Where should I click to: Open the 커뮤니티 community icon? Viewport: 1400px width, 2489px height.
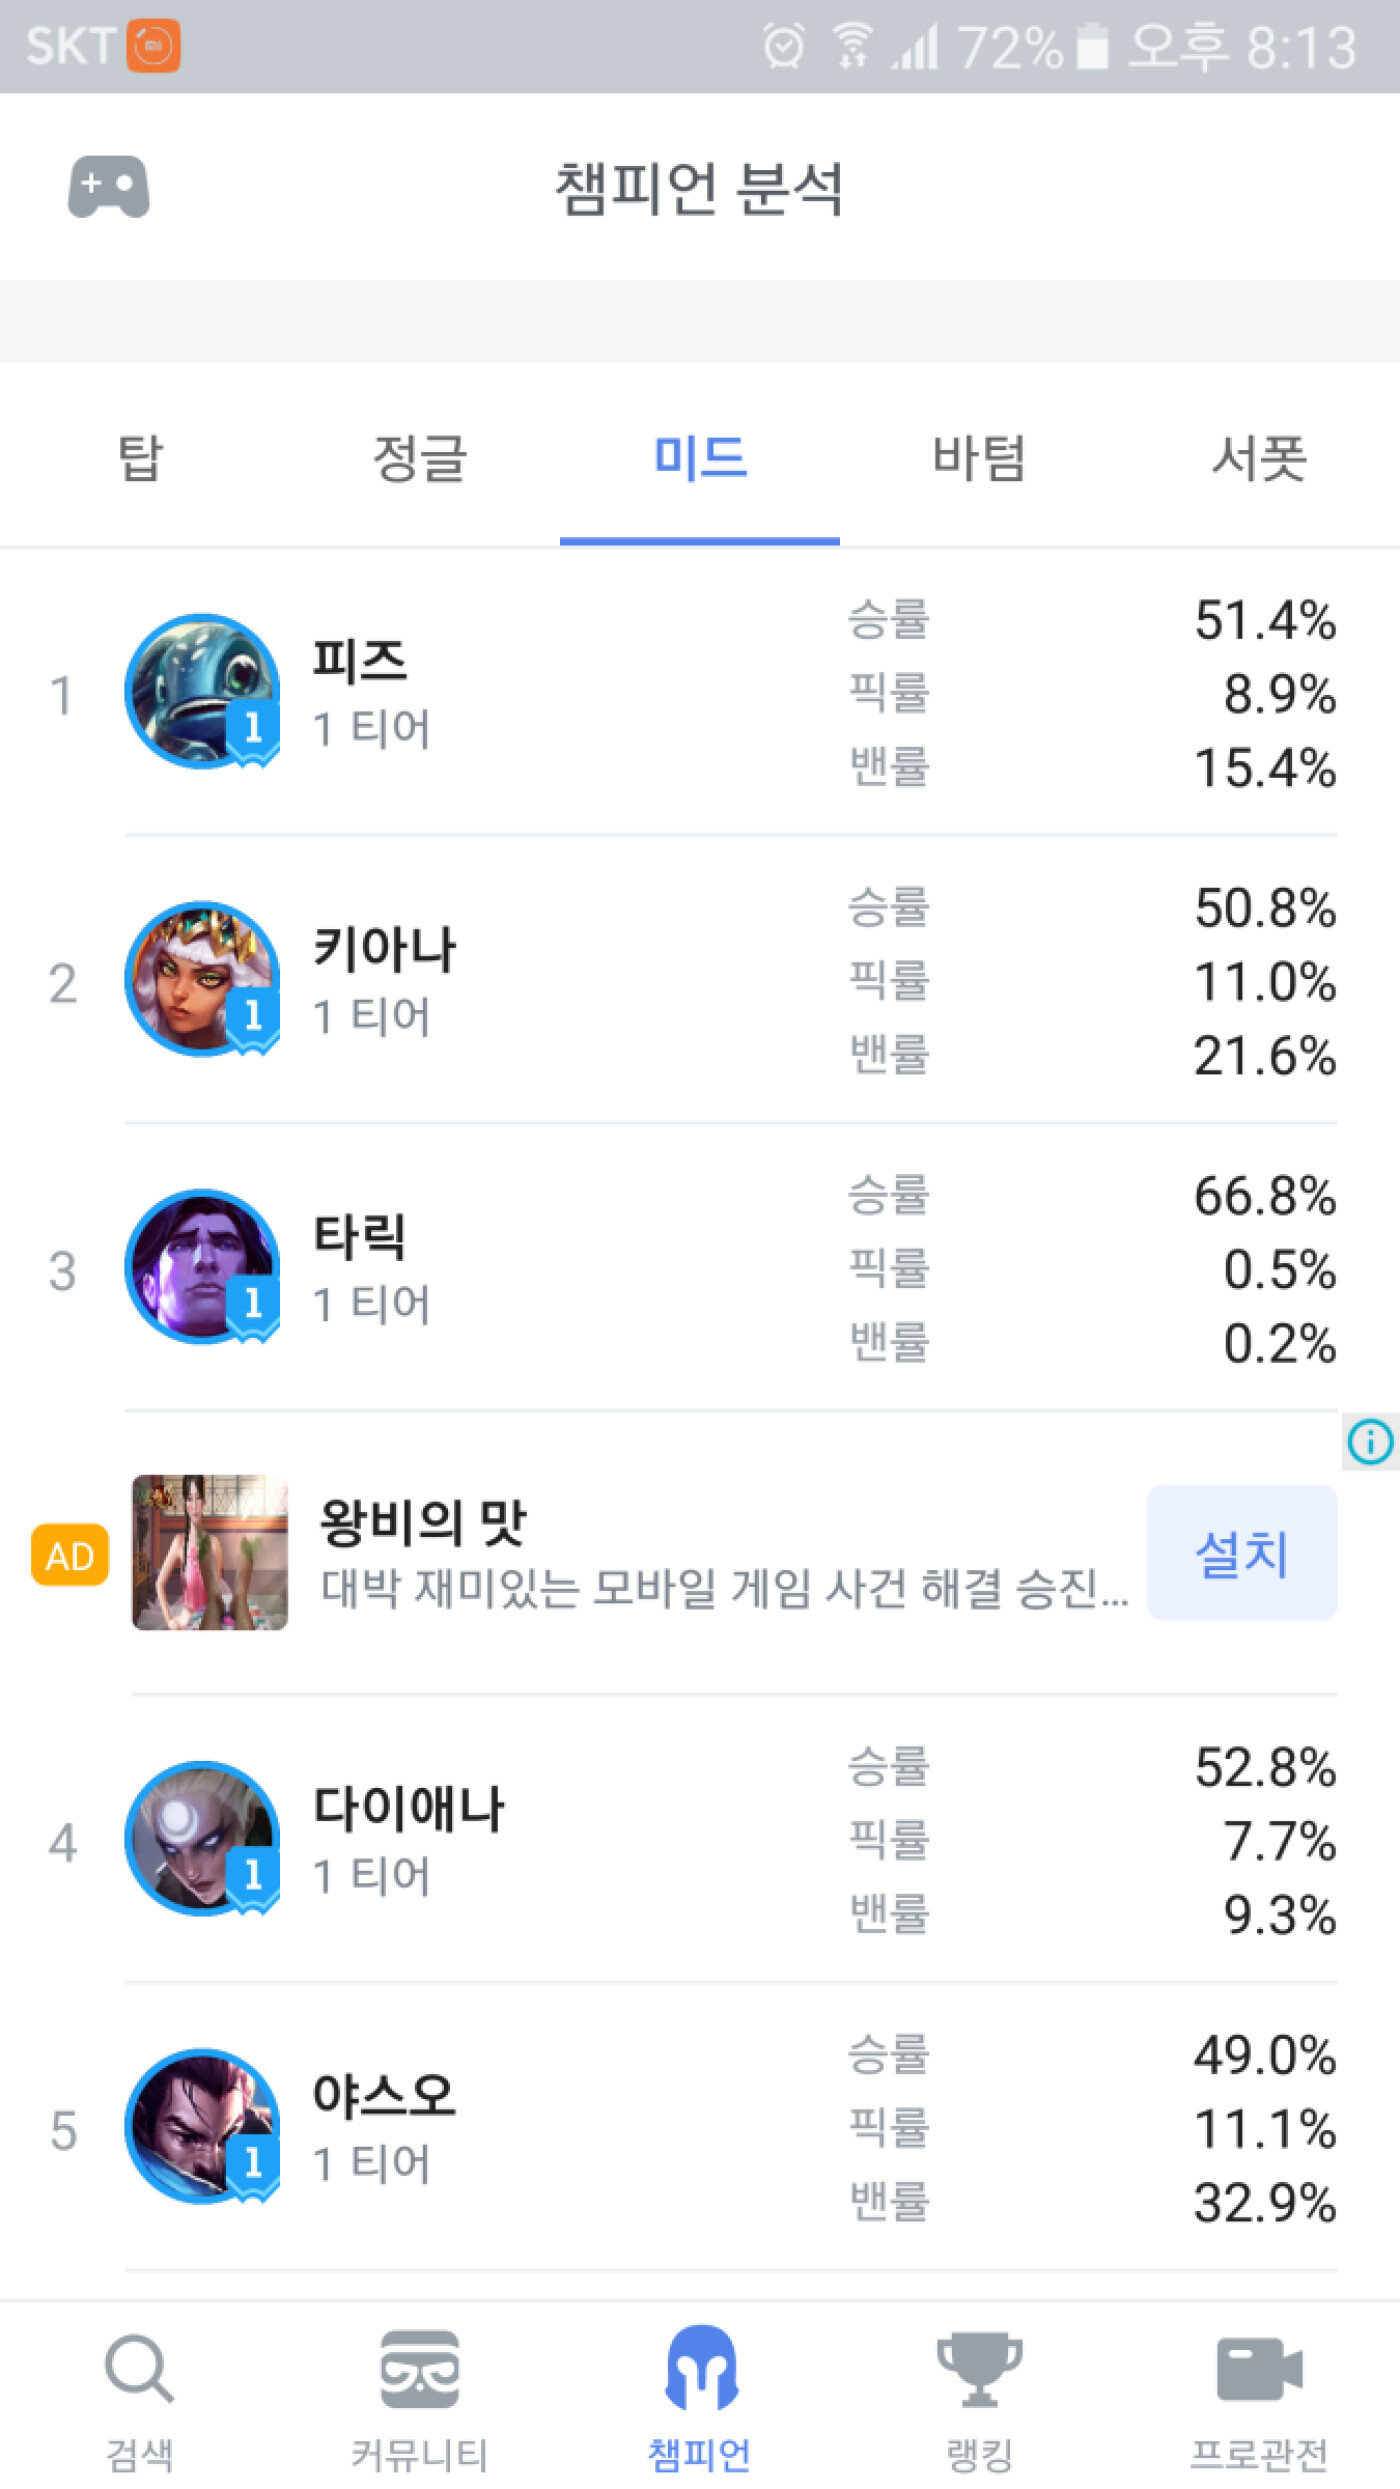pyautogui.click(x=419, y=2369)
